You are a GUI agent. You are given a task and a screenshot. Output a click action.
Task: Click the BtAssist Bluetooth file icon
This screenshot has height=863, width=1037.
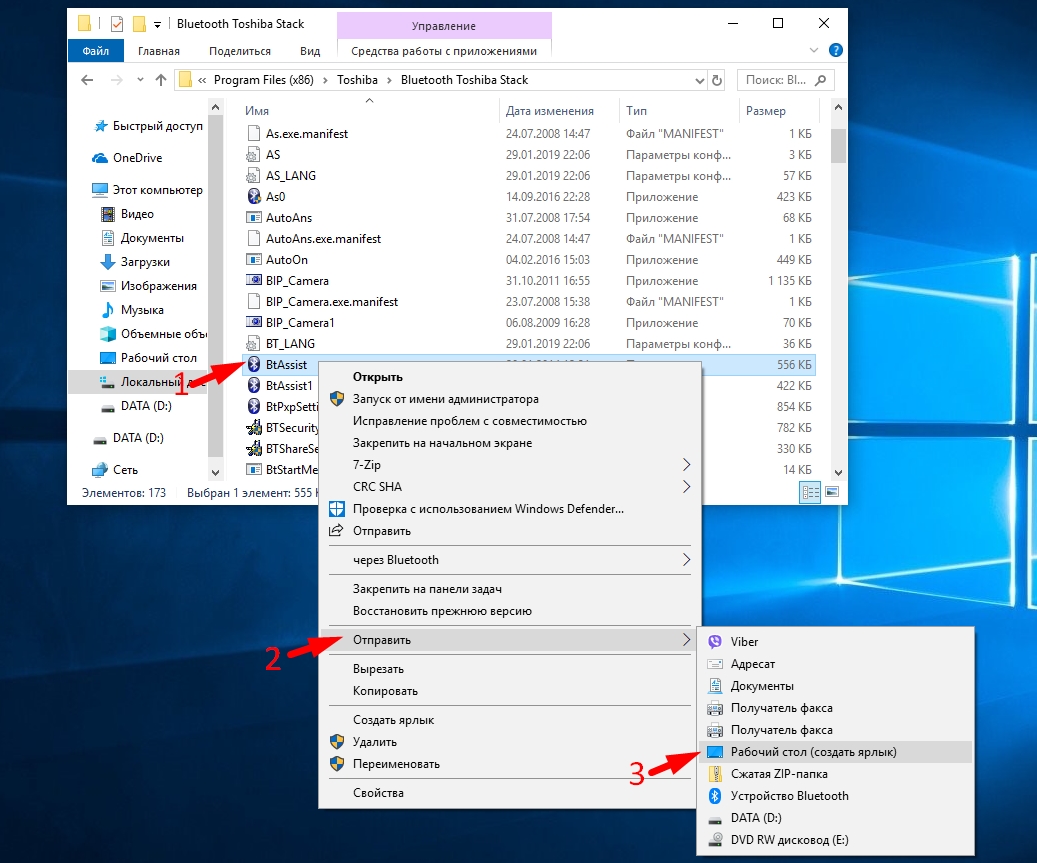tap(254, 365)
